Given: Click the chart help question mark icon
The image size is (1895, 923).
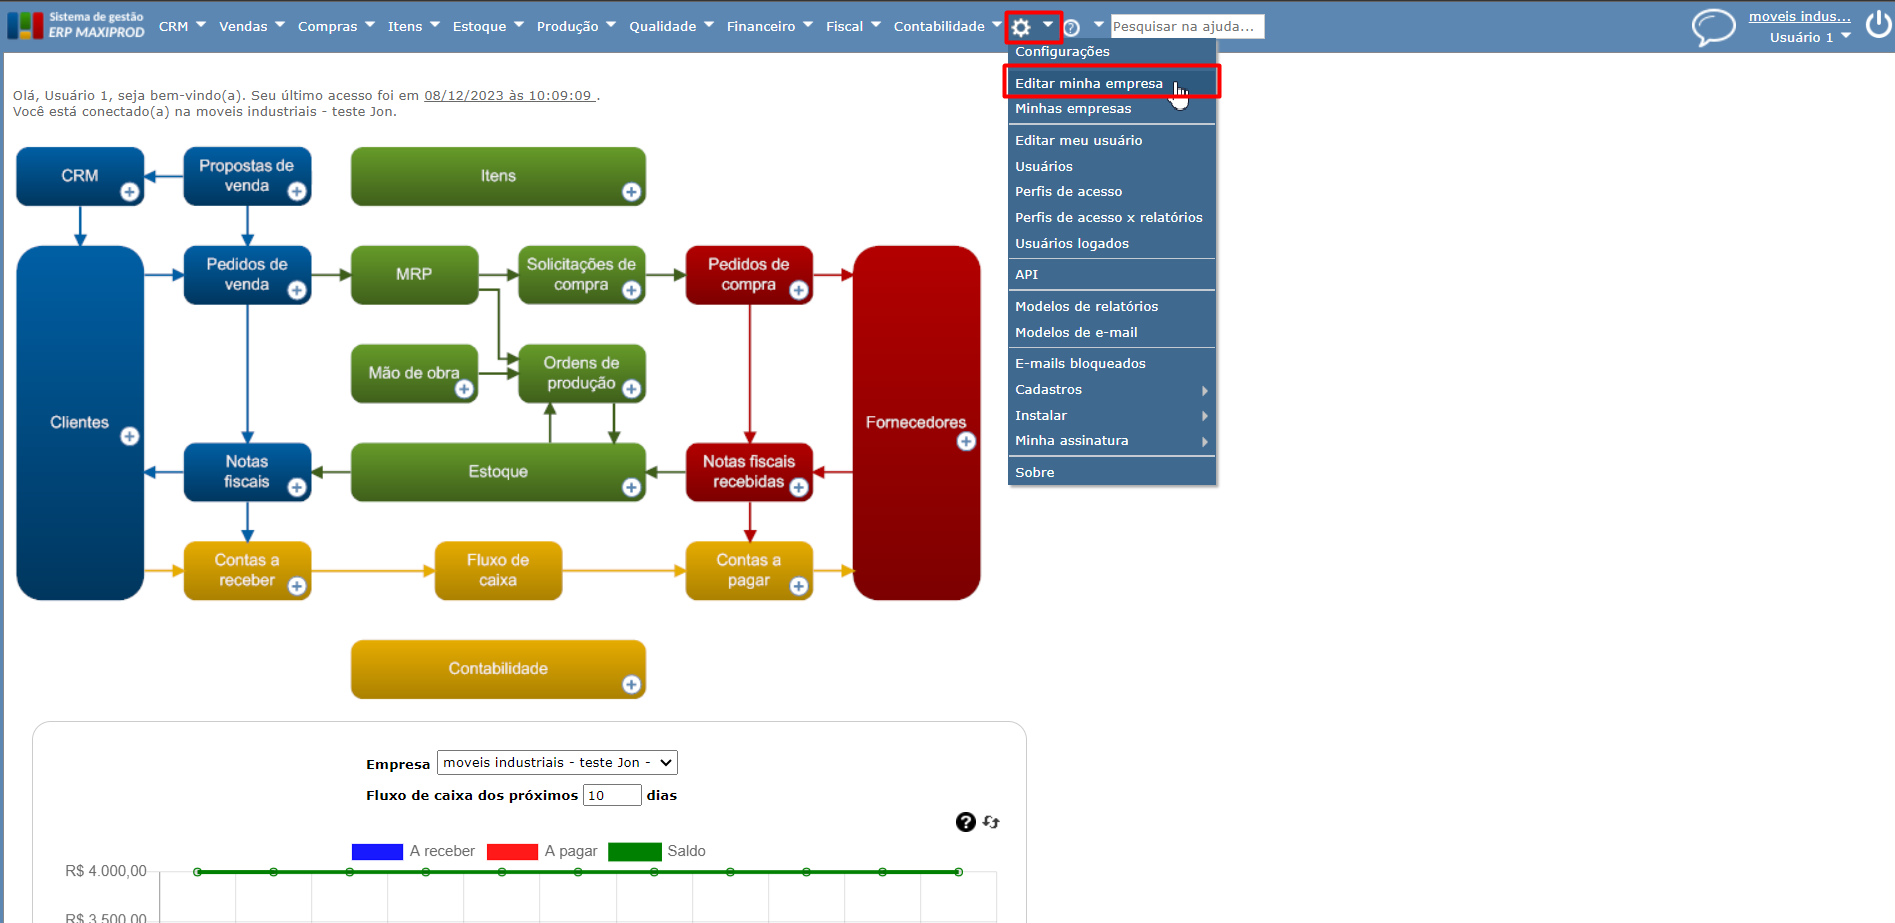Looking at the screenshot, I should 965,822.
